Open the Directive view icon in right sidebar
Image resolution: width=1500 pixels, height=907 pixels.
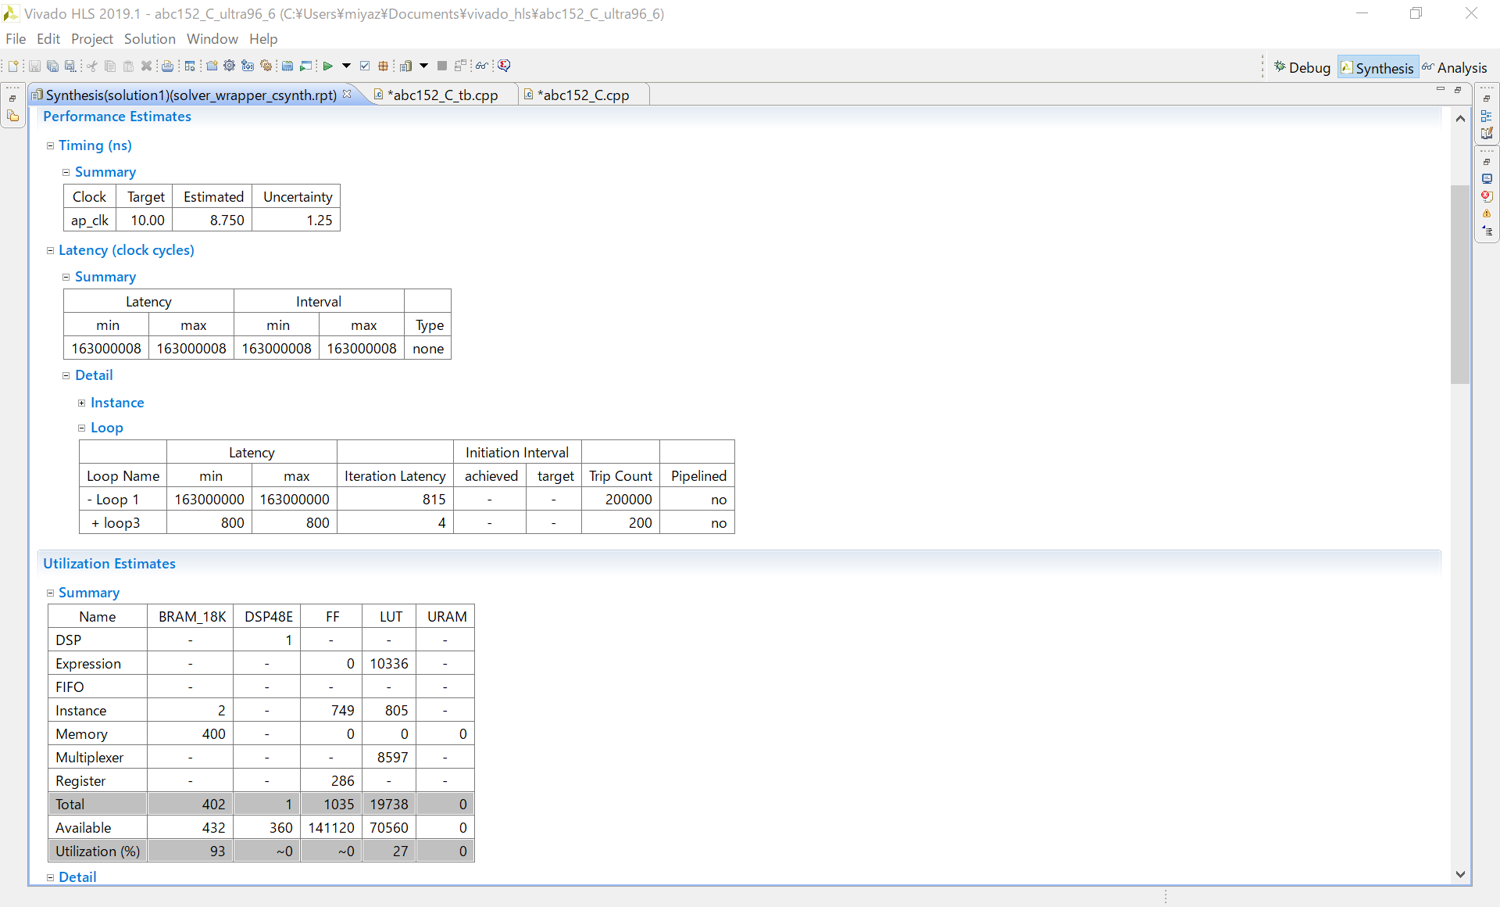point(1487,133)
